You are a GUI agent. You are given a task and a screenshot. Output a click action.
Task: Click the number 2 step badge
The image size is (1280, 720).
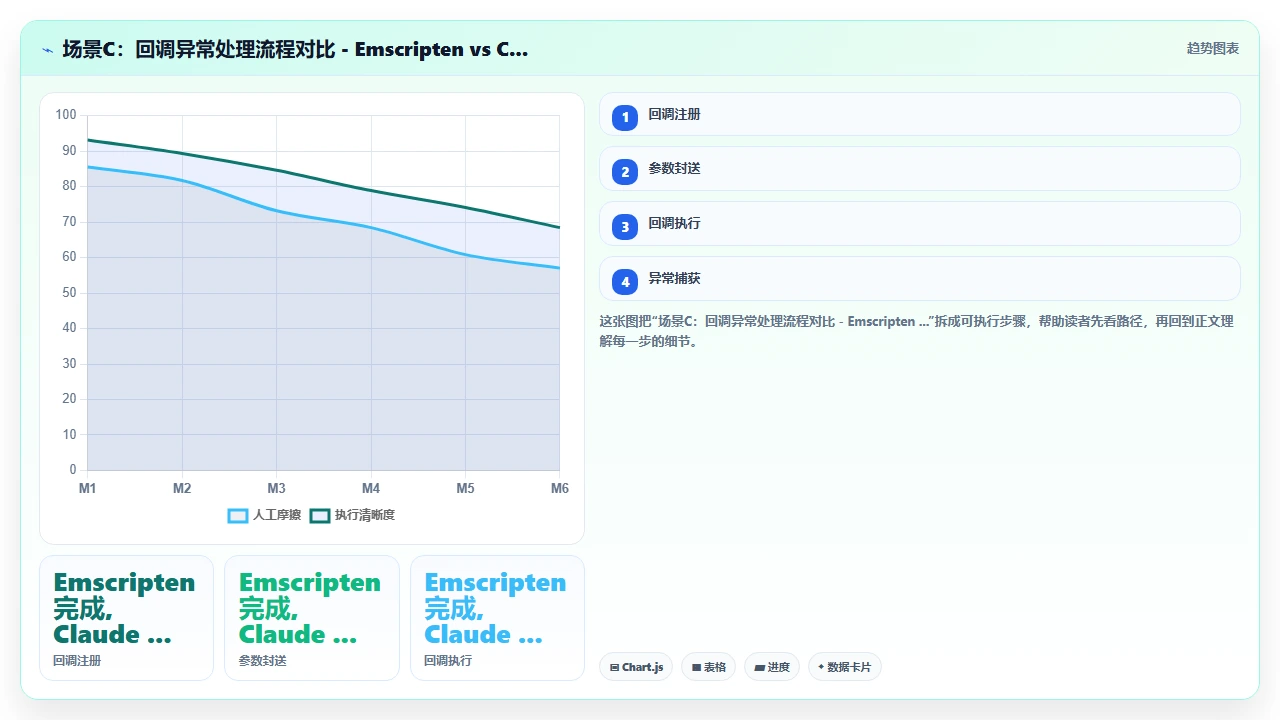(625, 172)
